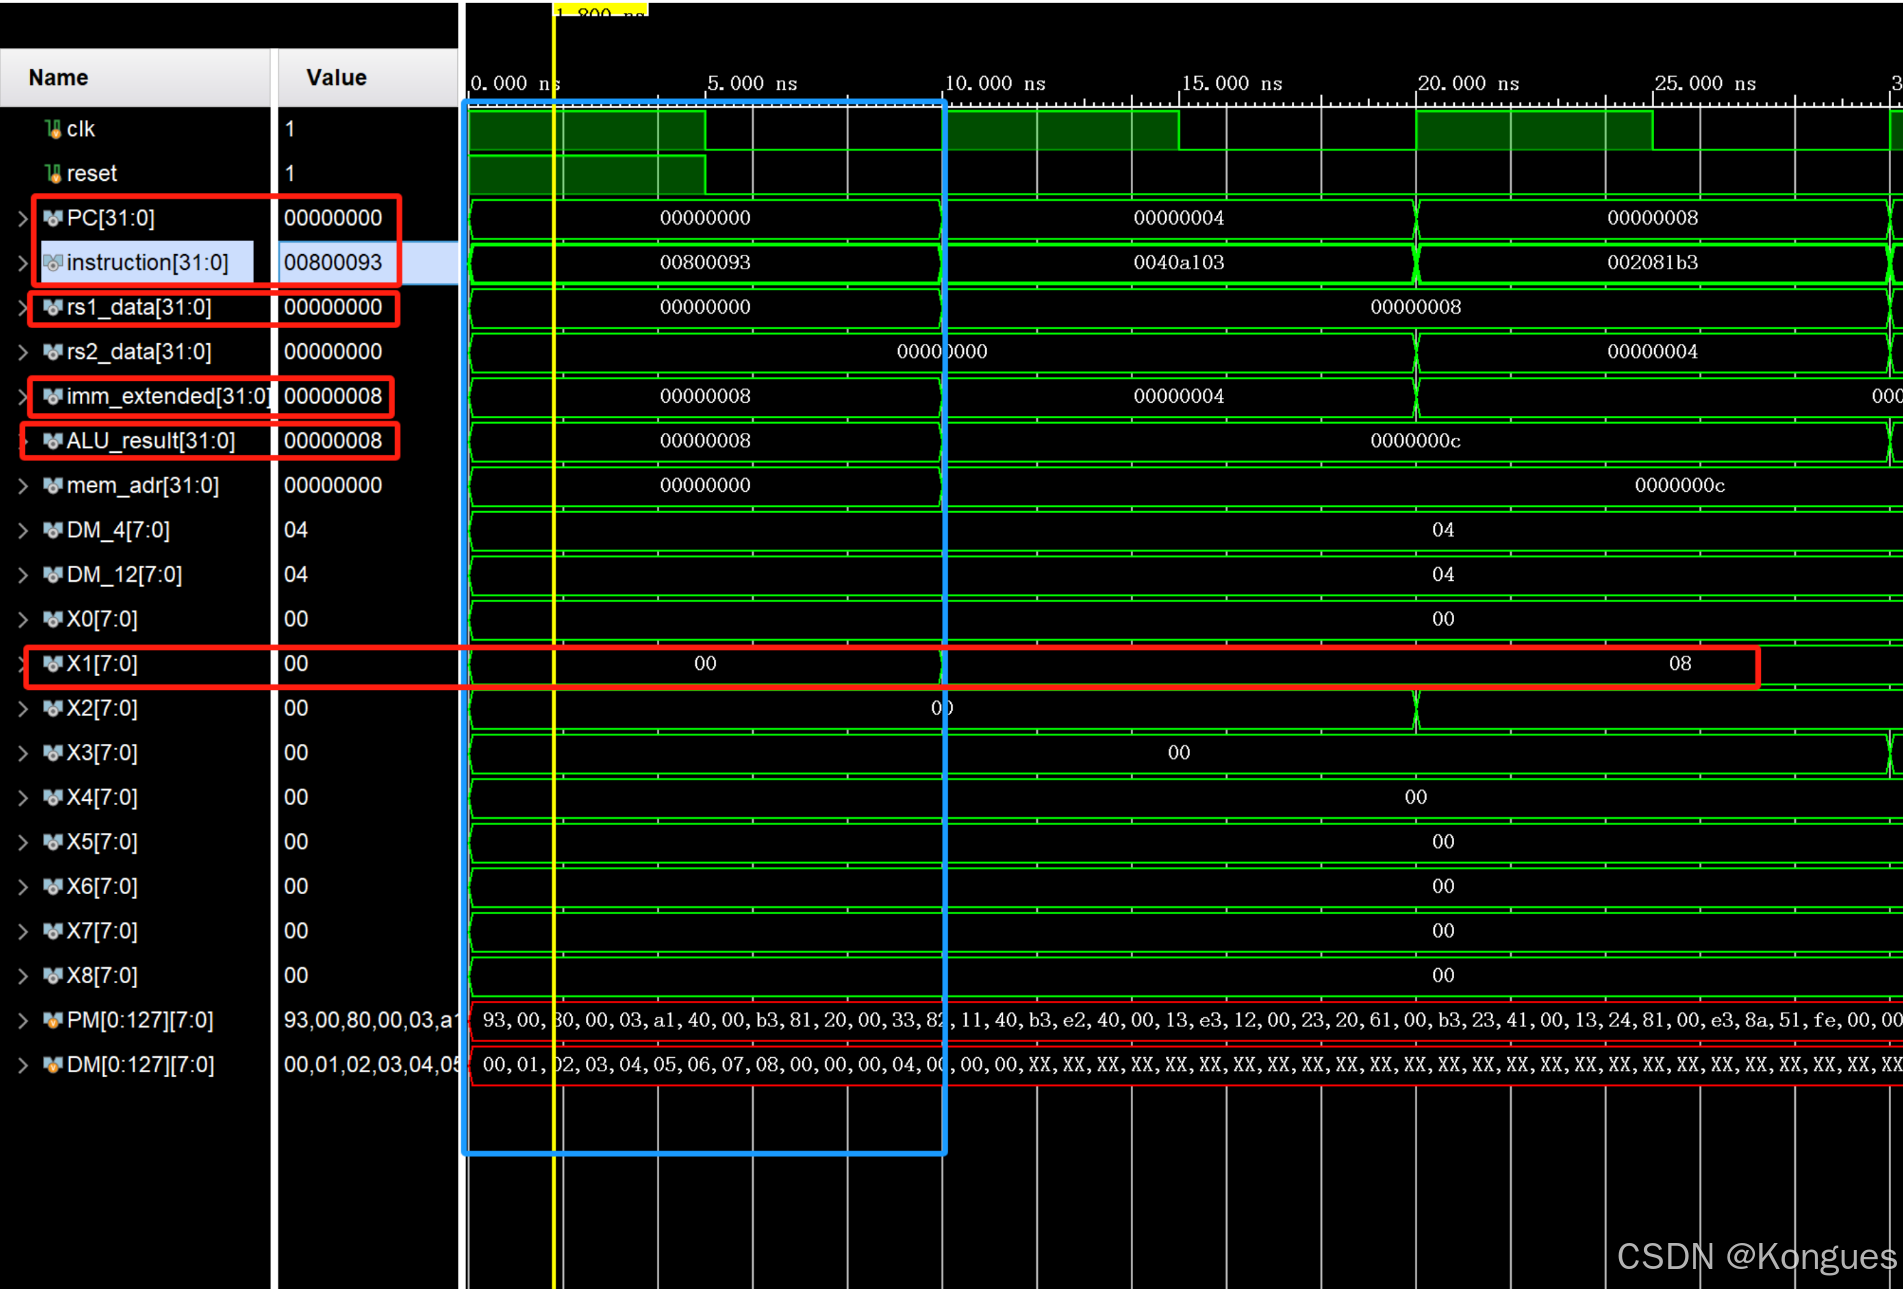Click the X0[7:0] bus icon
The height and width of the screenshot is (1289, 1903).
53,619
